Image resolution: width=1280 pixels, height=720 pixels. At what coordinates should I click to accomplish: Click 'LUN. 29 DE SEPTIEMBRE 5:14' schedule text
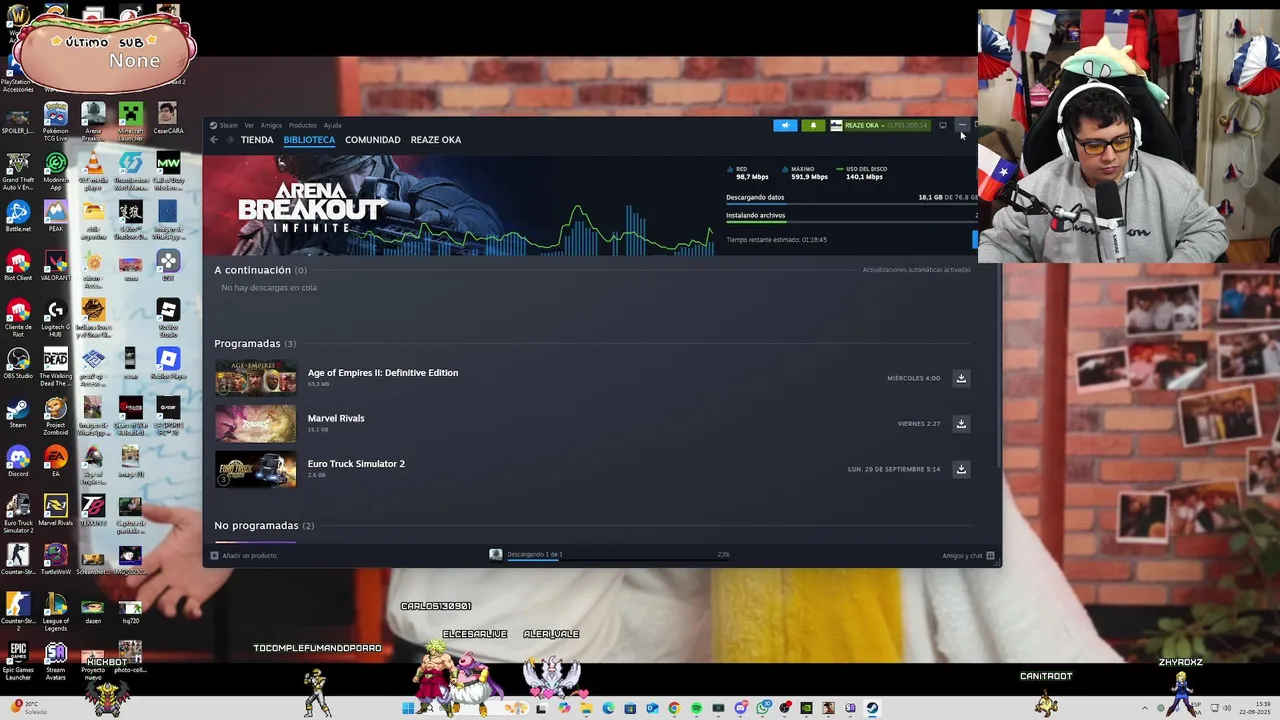point(894,469)
